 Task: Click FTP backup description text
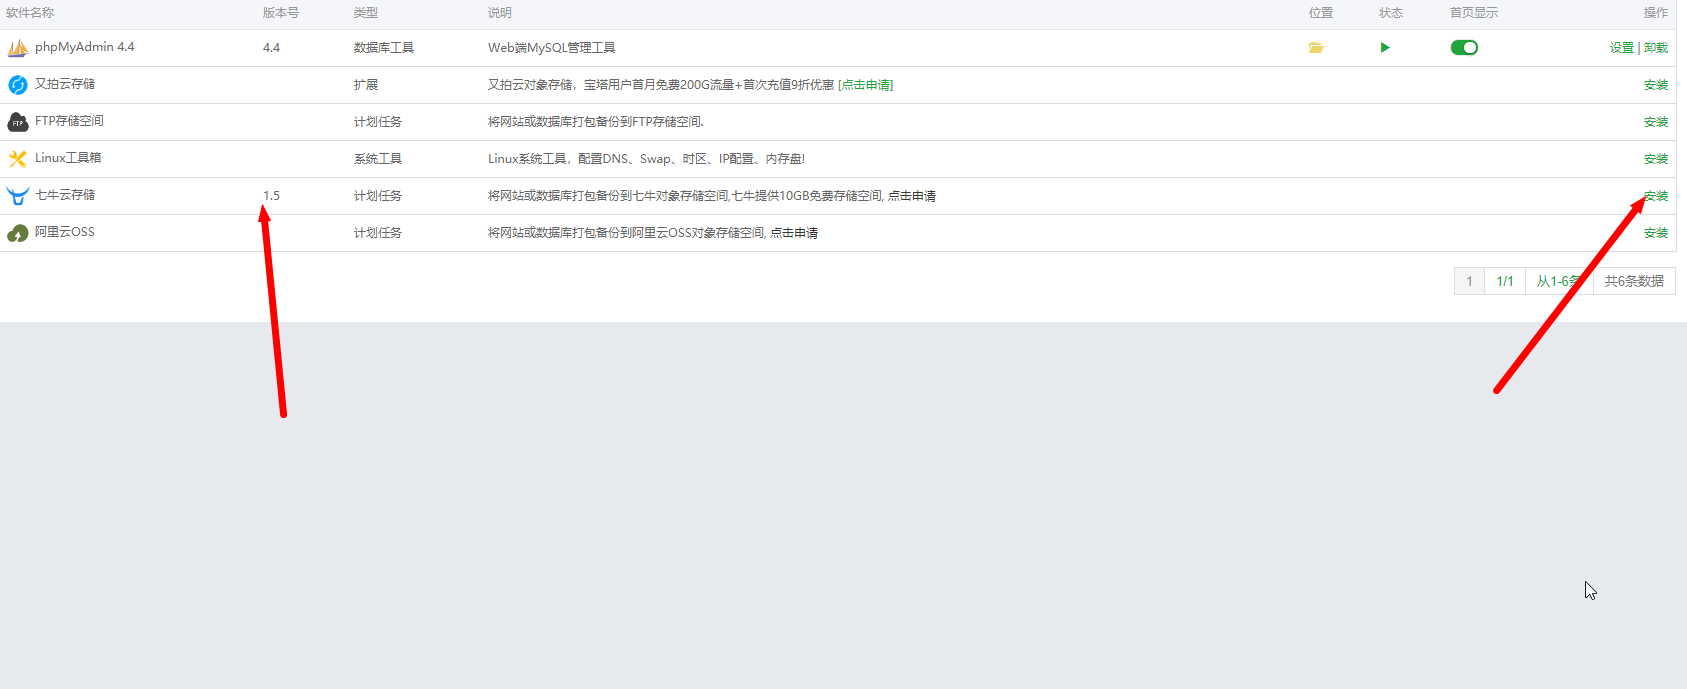(x=596, y=122)
